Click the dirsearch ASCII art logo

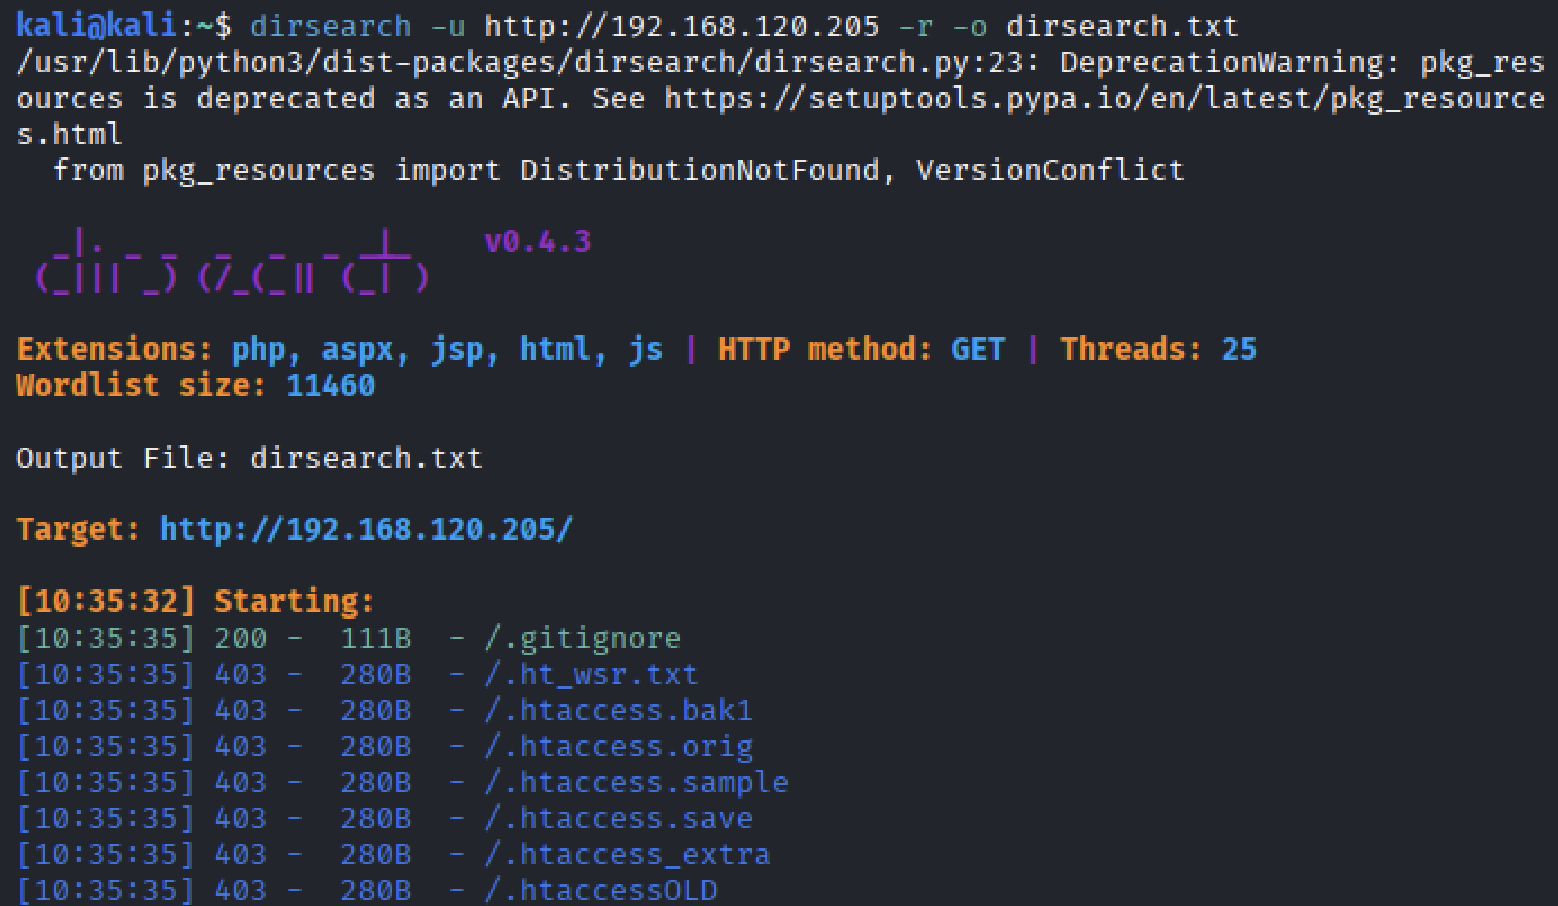[x=232, y=262]
